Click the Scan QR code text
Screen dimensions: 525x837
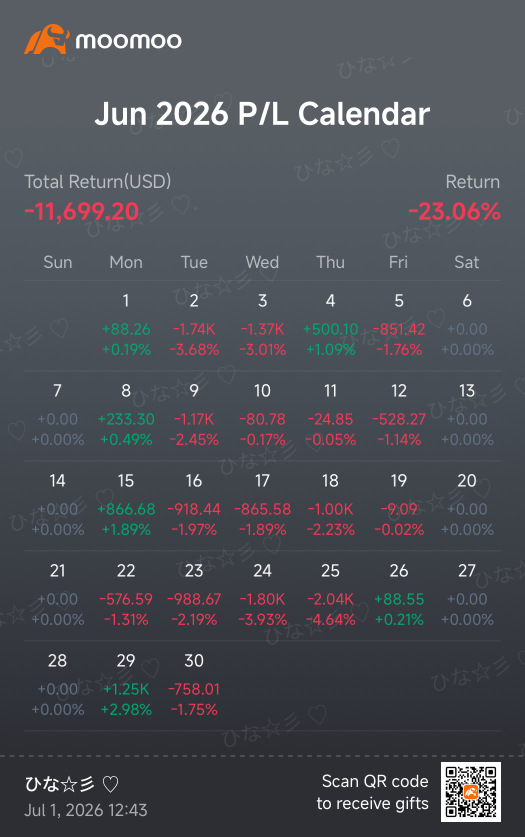(x=375, y=781)
